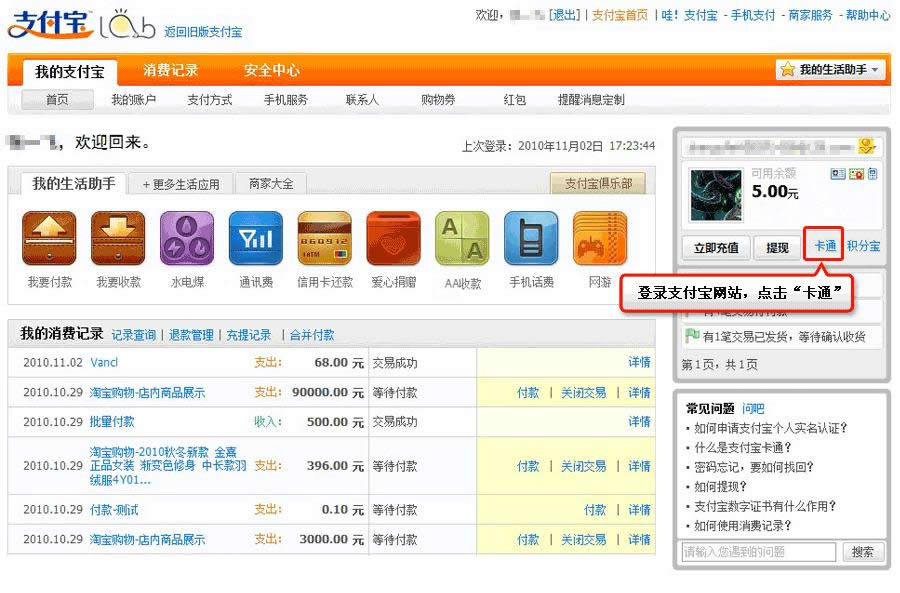
Task: Open the 退款管理 link
Action: pos(191,335)
